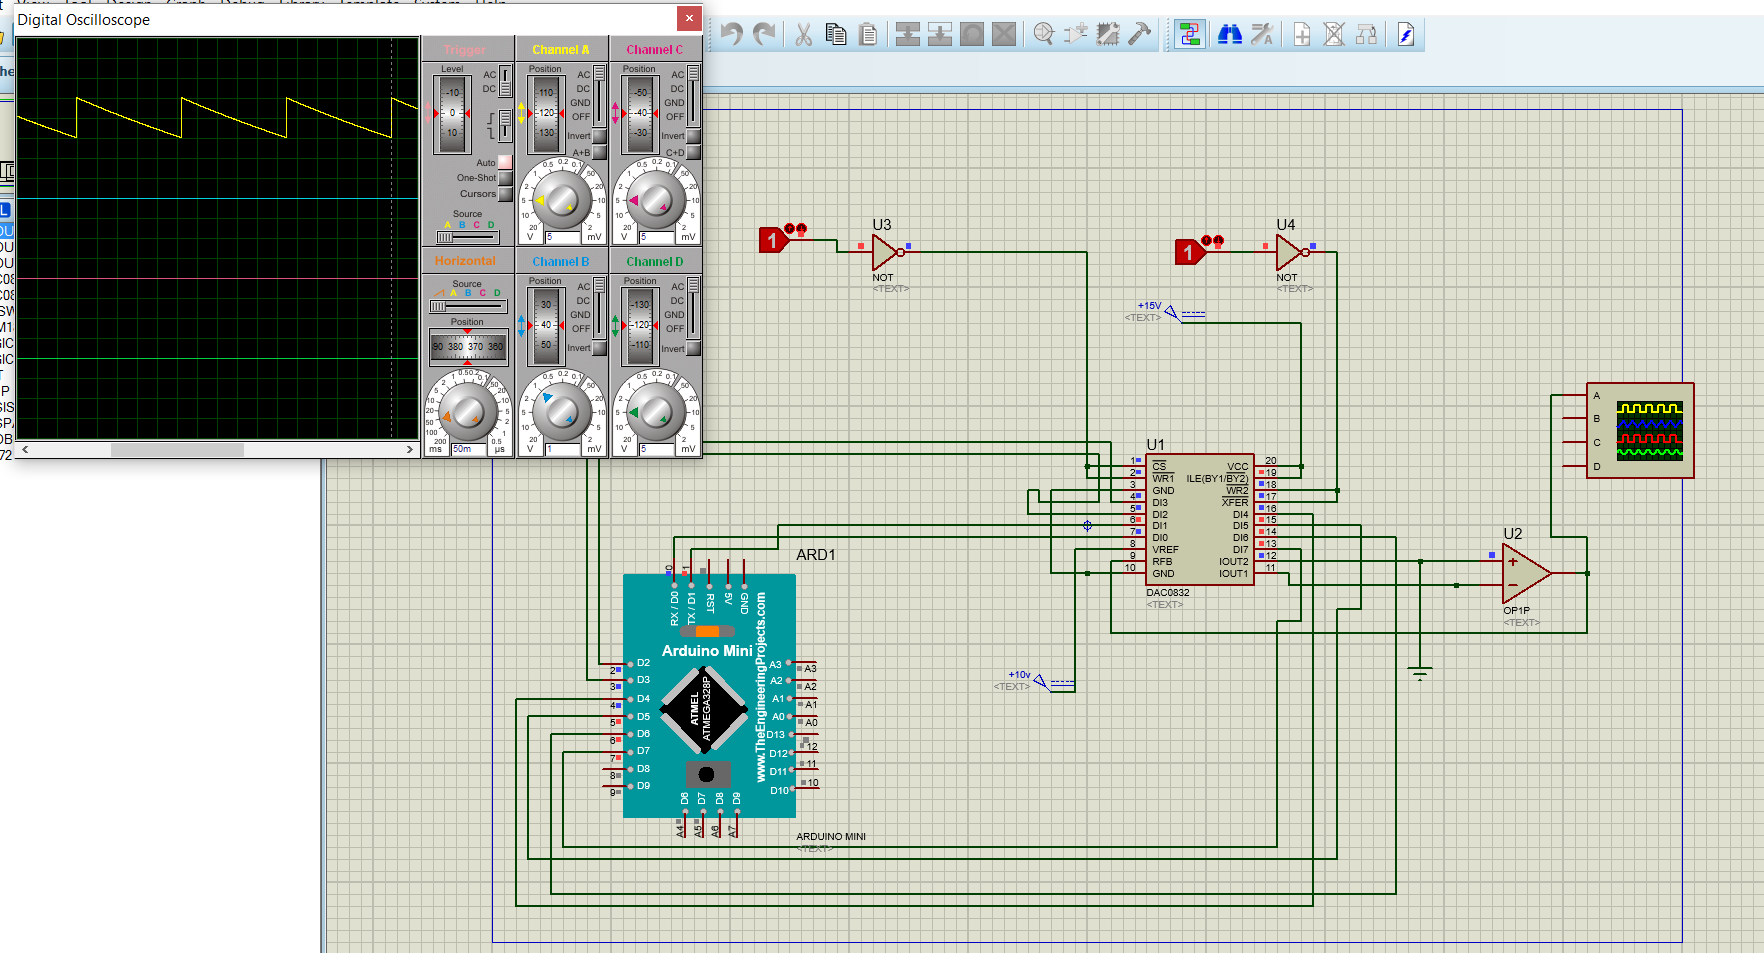Click the Remove Sheet icon
Image resolution: width=1764 pixels, height=953 pixels.
pyautogui.click(x=1334, y=35)
